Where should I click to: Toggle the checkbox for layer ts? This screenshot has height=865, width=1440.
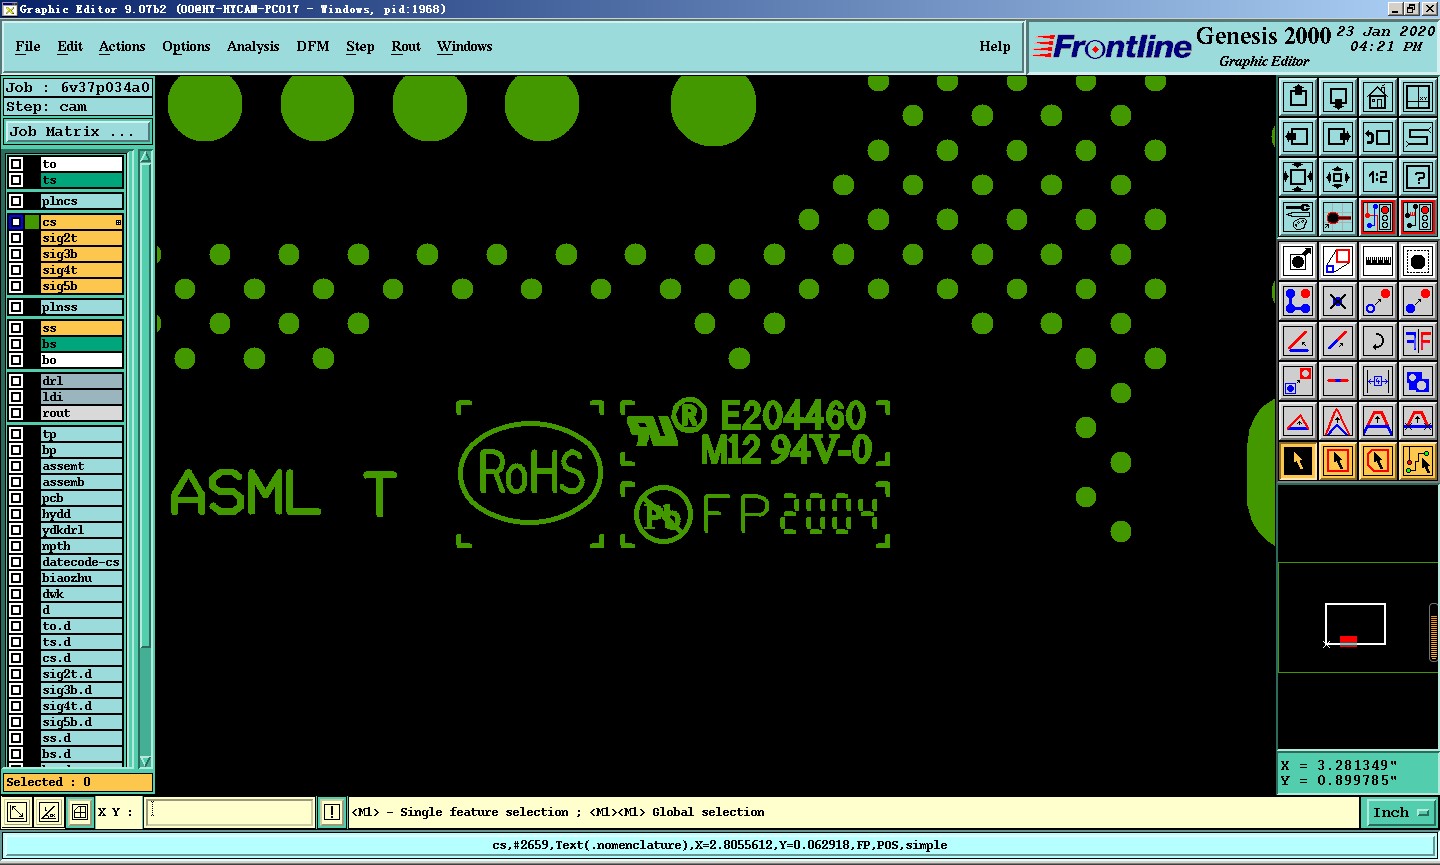click(16, 180)
